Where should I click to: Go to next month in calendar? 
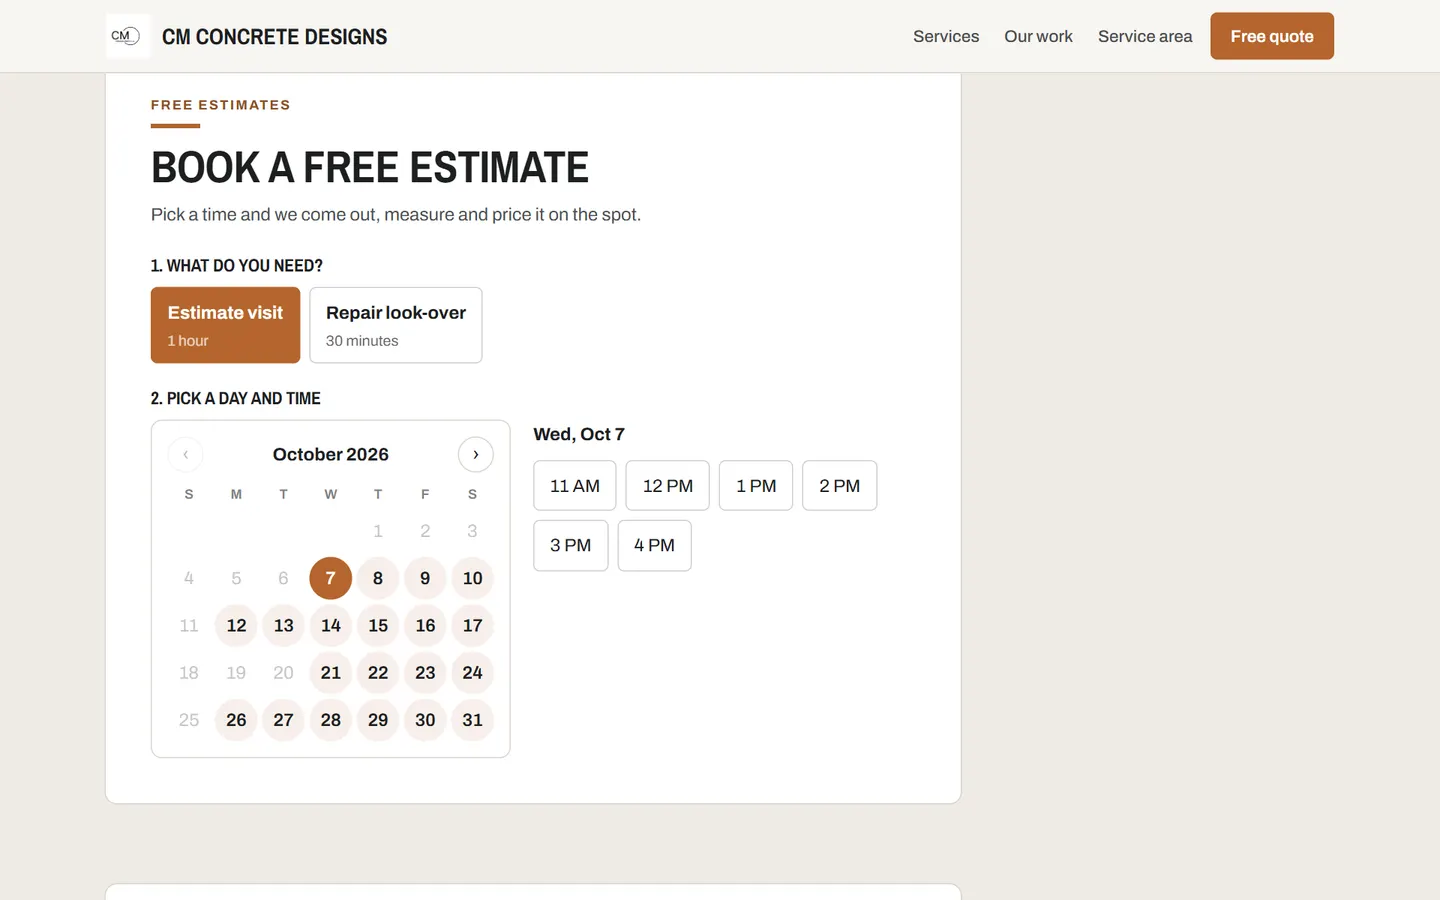[x=476, y=454]
